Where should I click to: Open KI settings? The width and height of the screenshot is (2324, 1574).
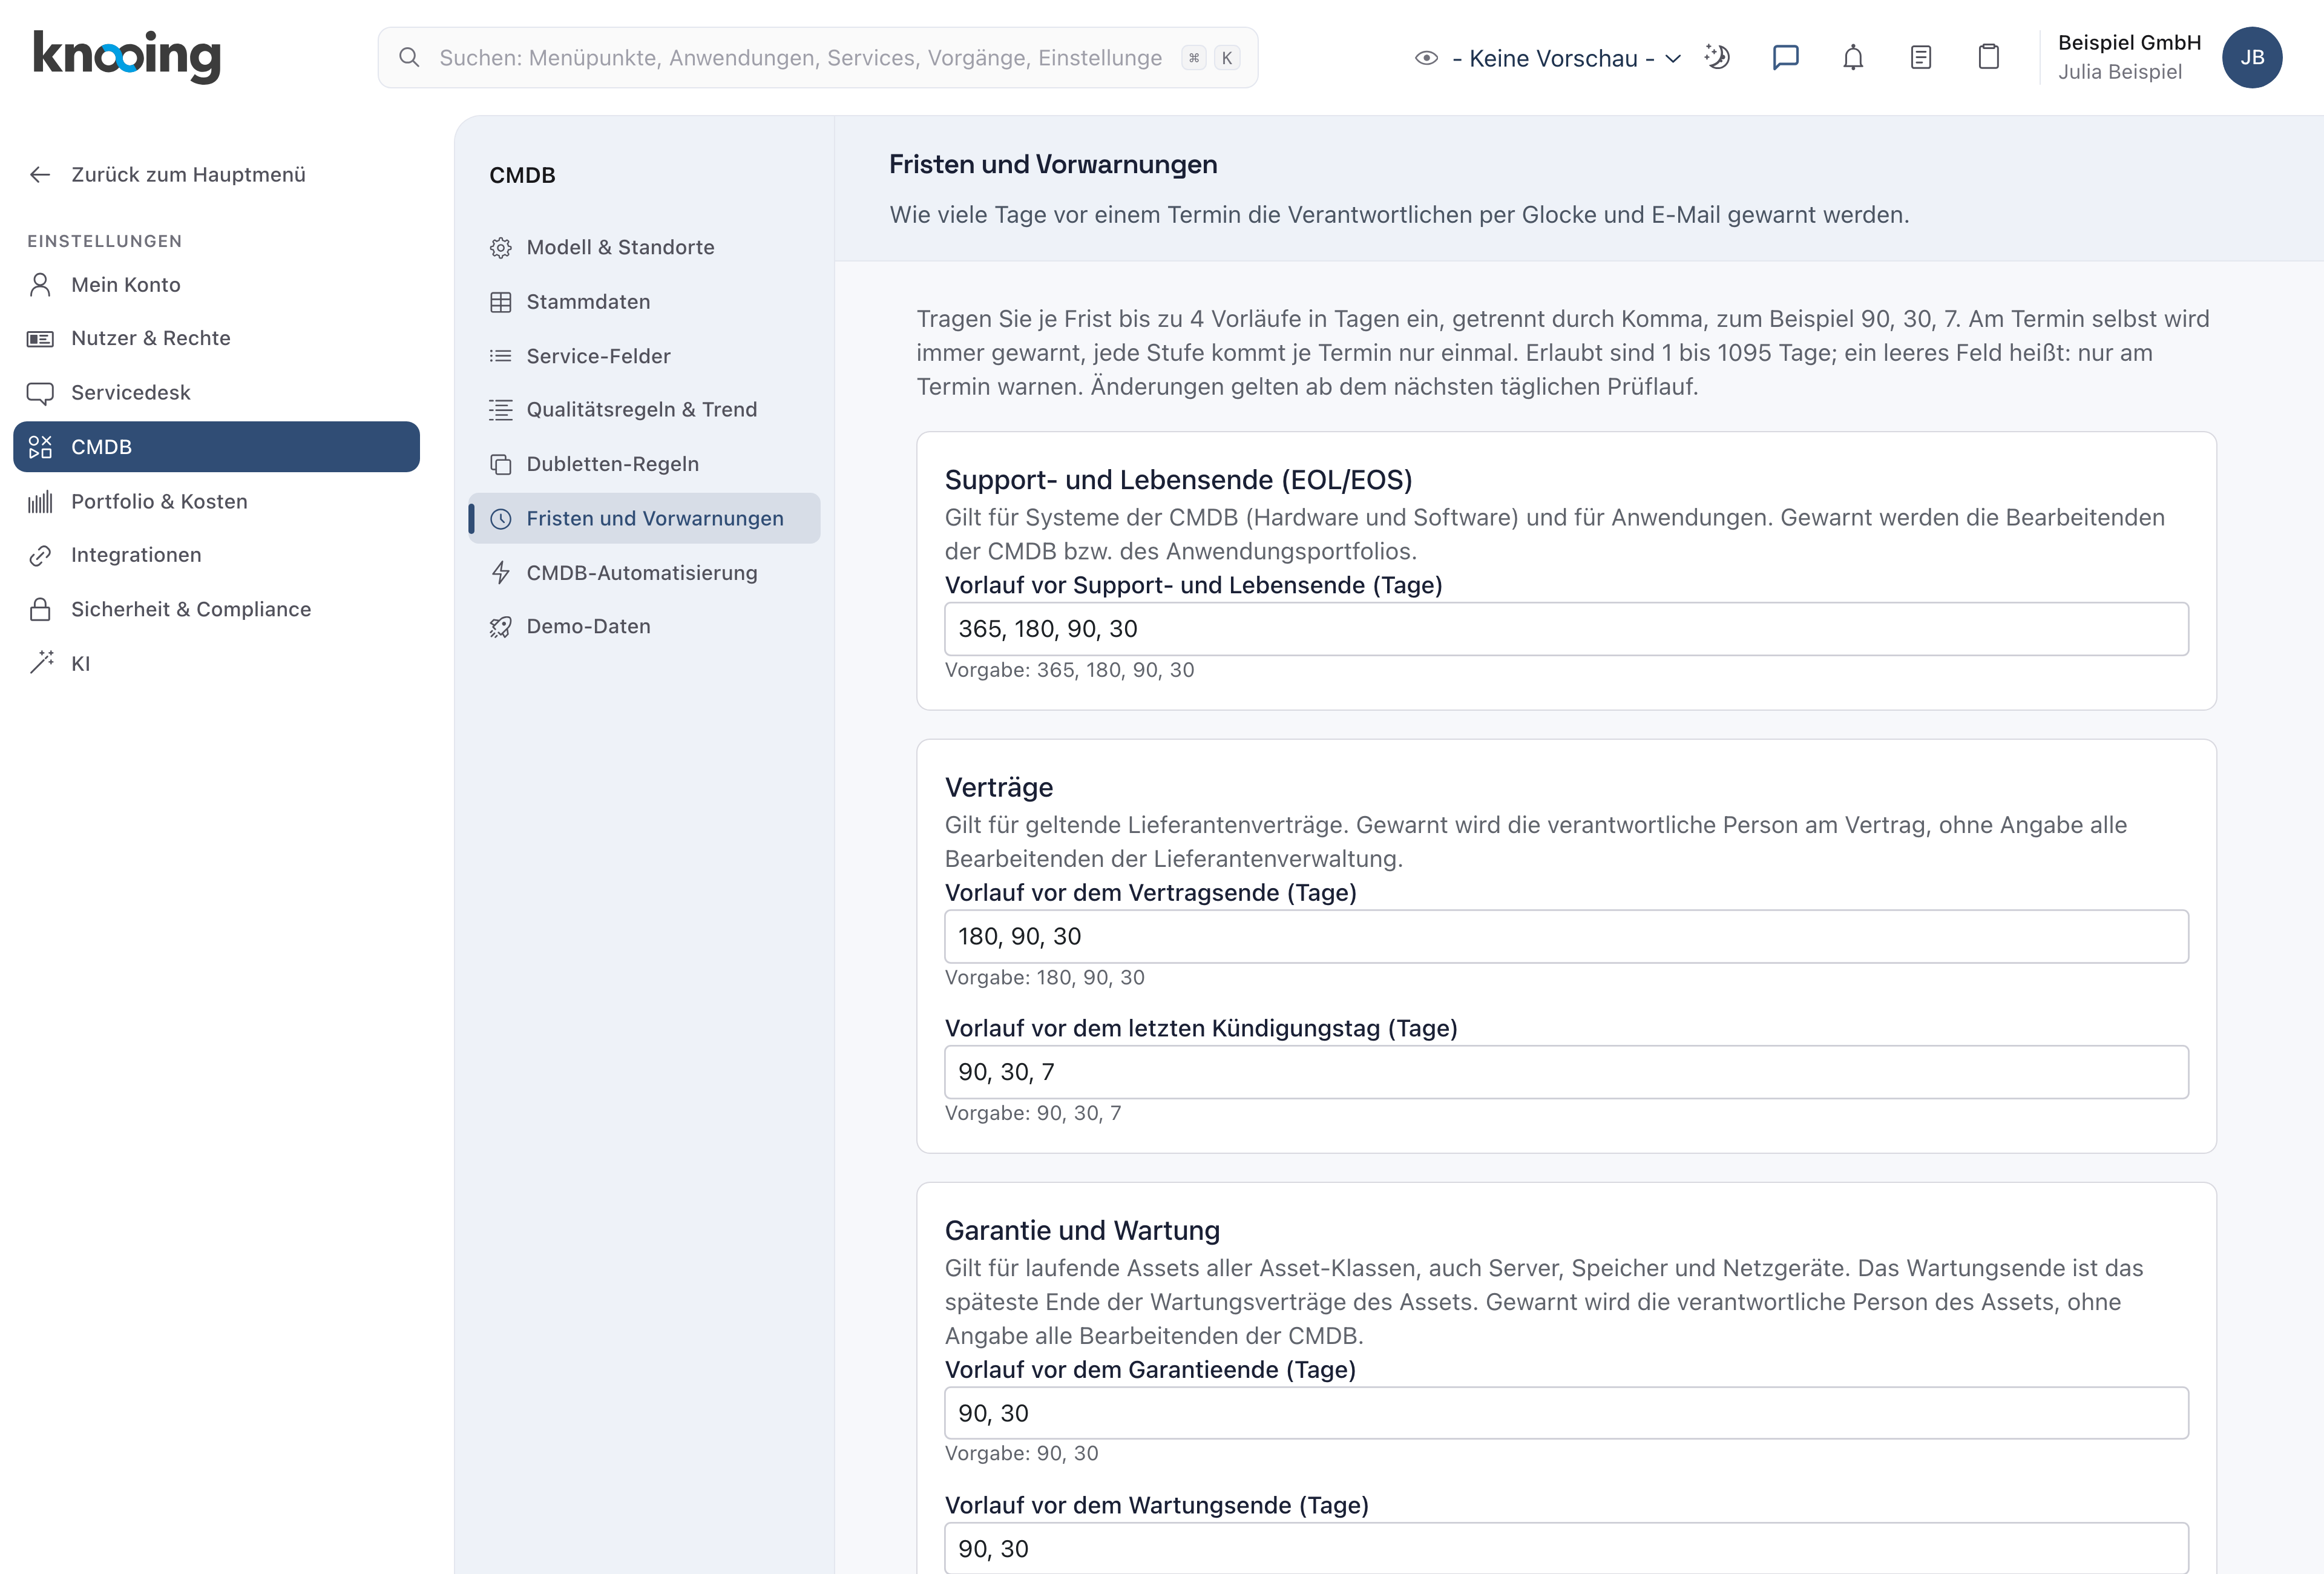(216, 663)
